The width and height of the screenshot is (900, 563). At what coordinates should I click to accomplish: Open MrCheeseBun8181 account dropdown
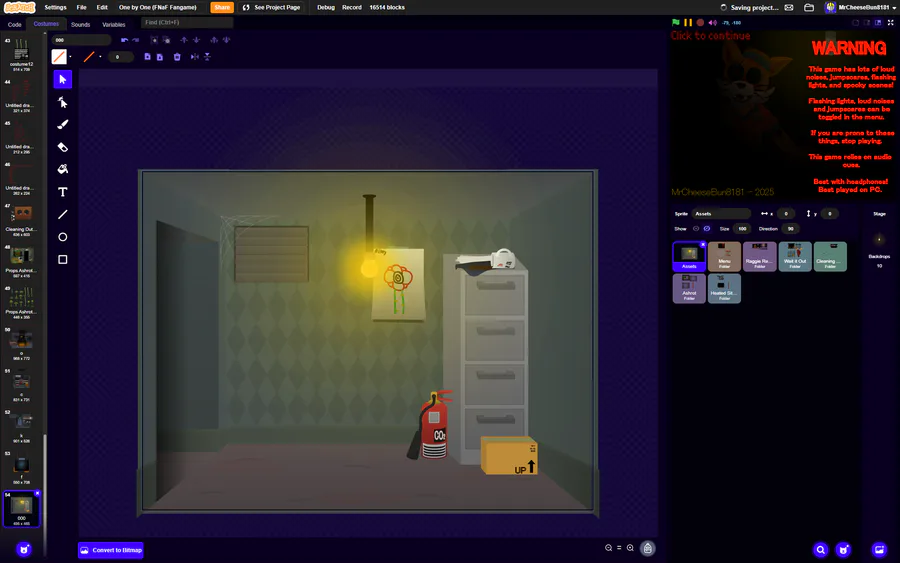(x=860, y=7)
